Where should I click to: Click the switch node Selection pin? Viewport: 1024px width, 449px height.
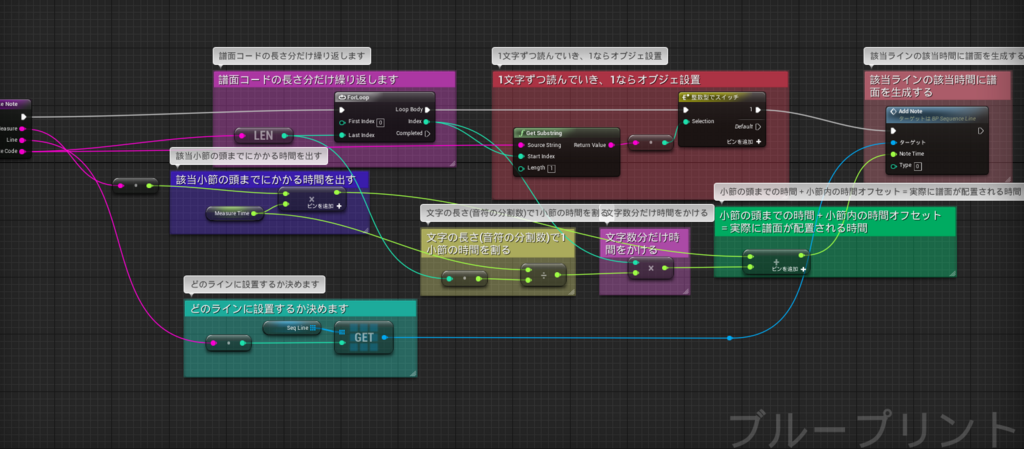point(686,121)
